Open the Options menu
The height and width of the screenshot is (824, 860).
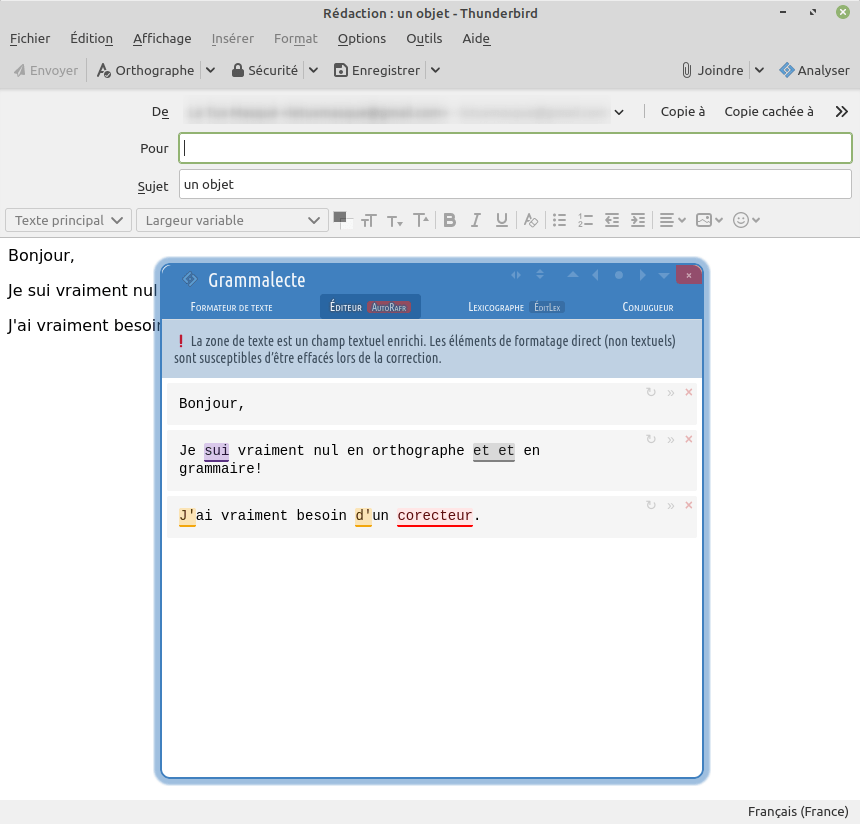[362, 38]
